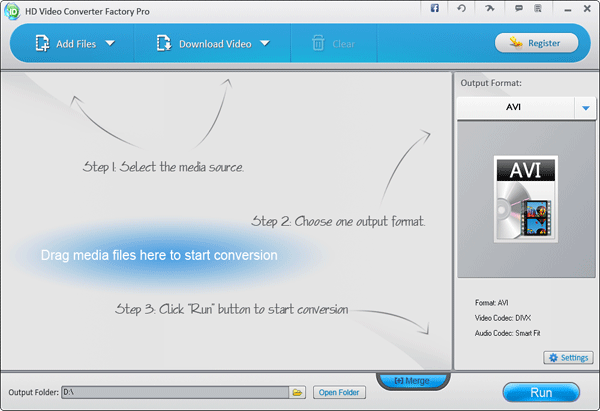Image resolution: width=600 pixels, height=411 pixels.
Task: Click the Open Folder button
Action: 338,392
